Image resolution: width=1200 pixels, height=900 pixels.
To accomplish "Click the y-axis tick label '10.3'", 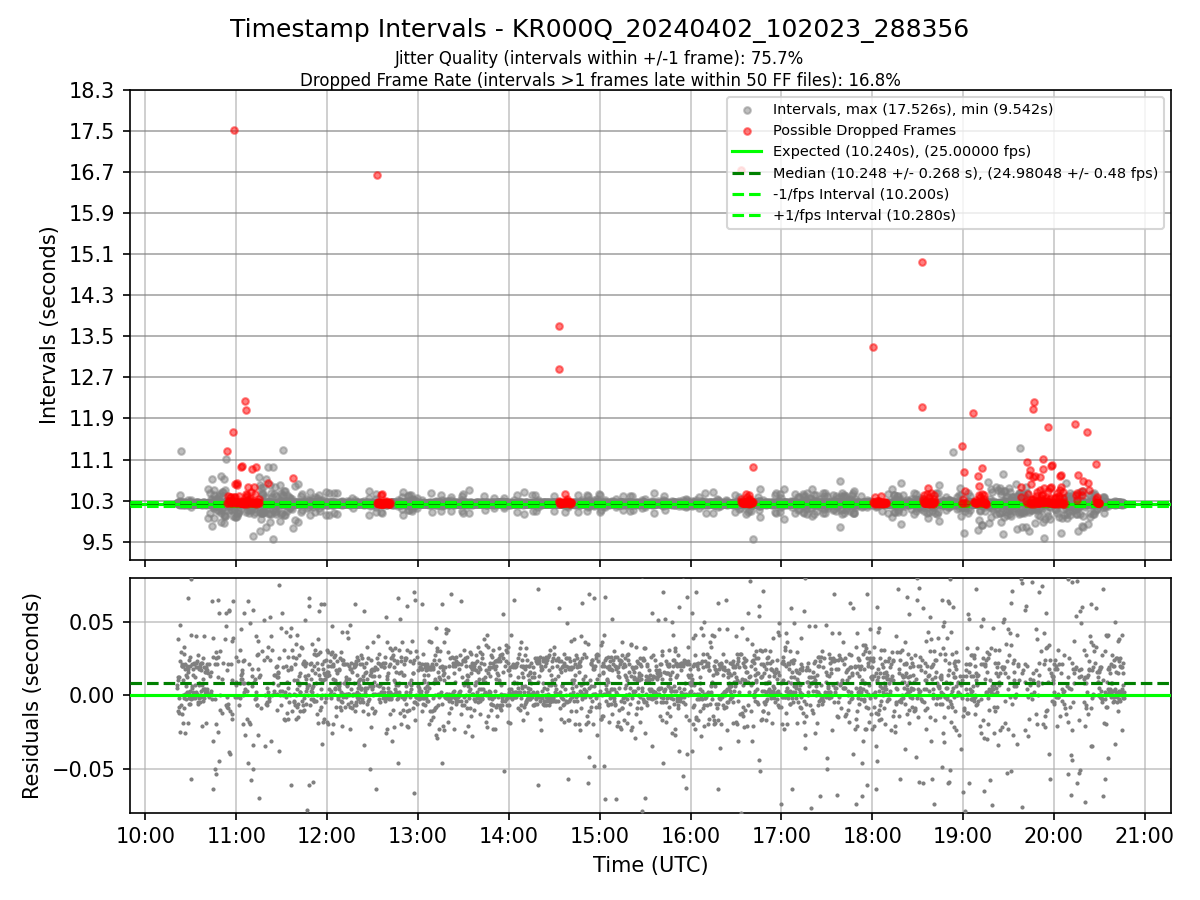I will point(93,502).
